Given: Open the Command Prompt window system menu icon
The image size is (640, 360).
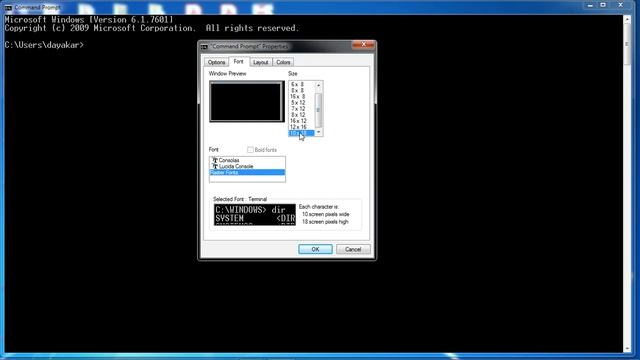Looking at the screenshot, I should click(x=8, y=8).
